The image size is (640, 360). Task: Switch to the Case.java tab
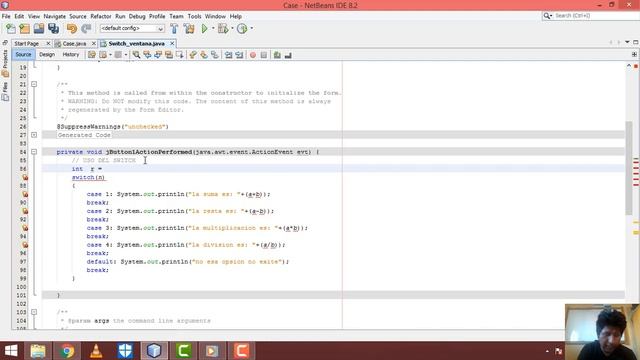[x=74, y=43]
